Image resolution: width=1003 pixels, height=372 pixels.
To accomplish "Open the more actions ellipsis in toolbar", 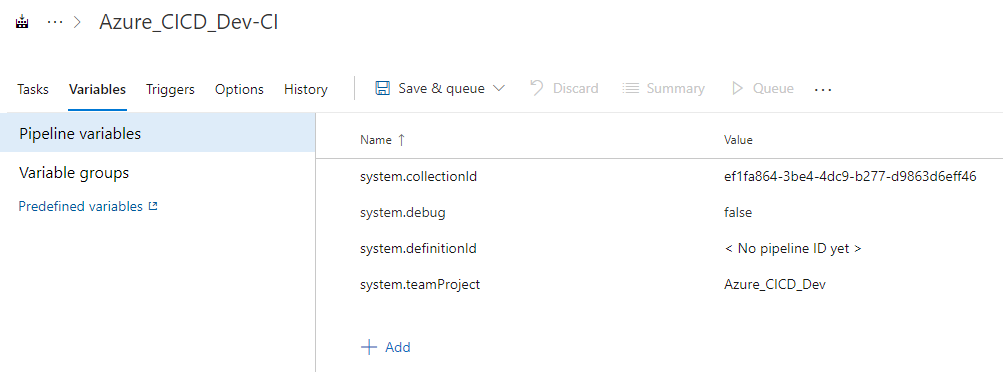I will [823, 90].
